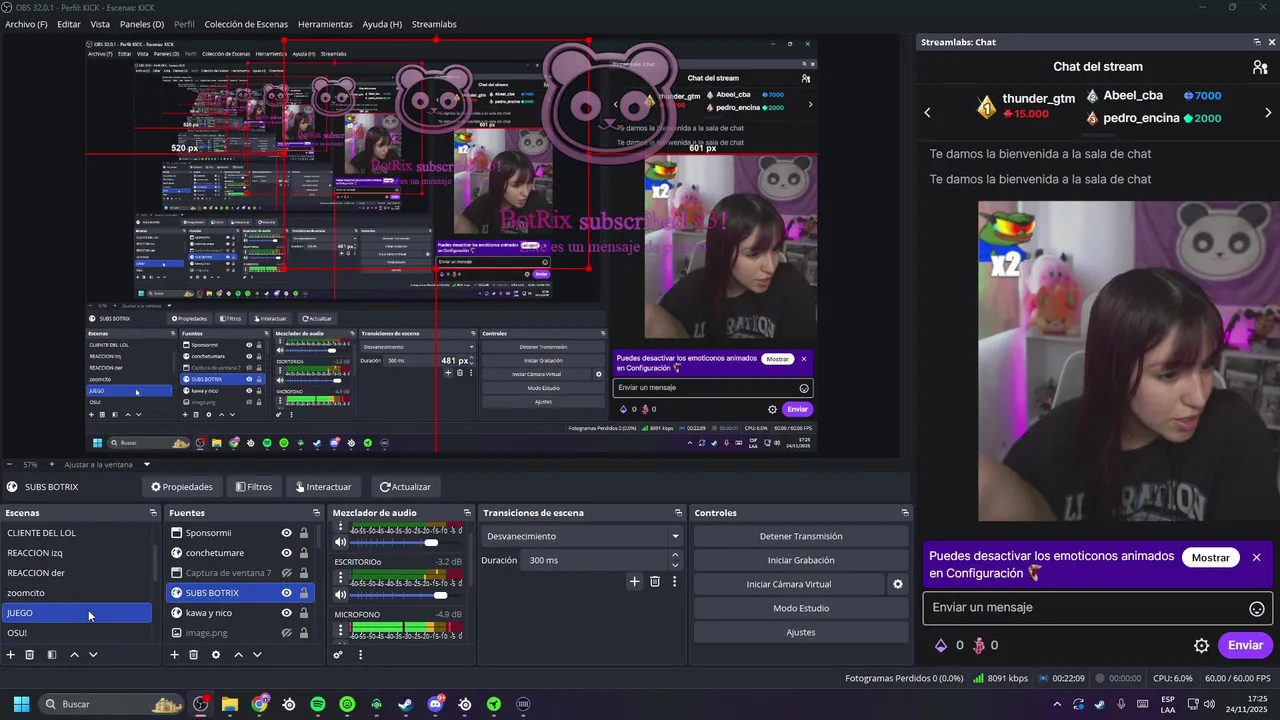Open chat users icon in Chat del stream header
The width and height of the screenshot is (1280, 720).
point(1260,67)
